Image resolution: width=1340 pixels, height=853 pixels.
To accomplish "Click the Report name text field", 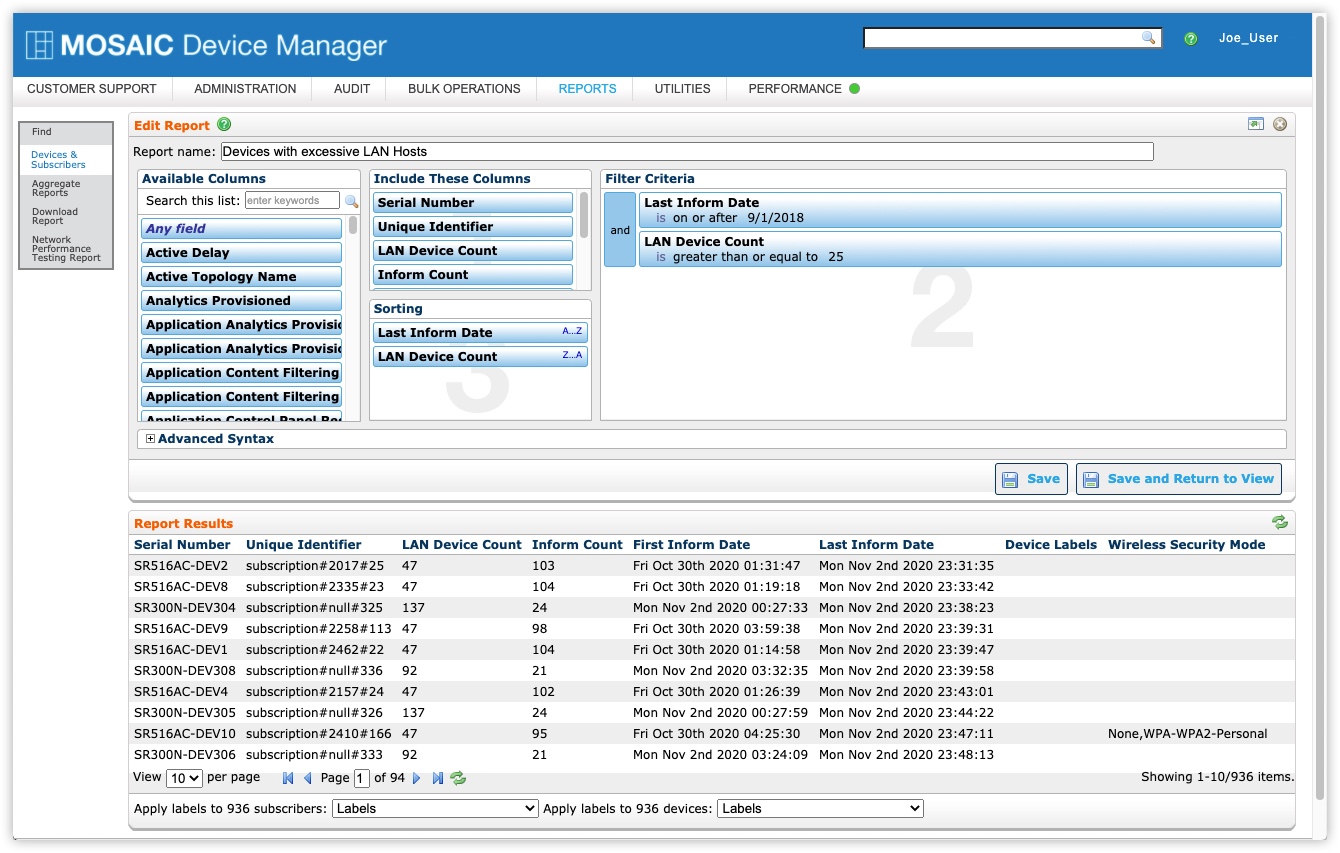I will pyautogui.click(x=687, y=152).
